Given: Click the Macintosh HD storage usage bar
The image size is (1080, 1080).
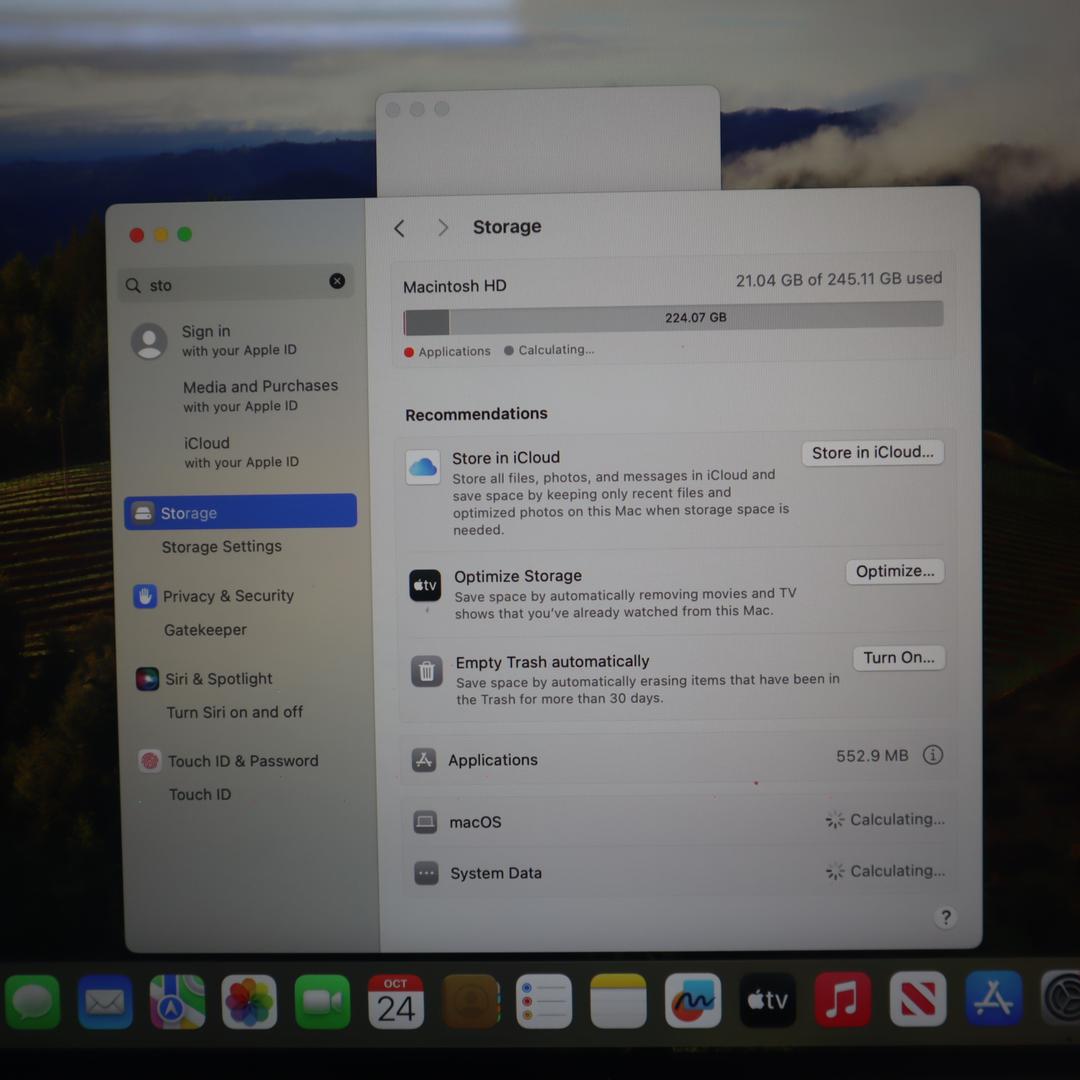Looking at the screenshot, I should 673,318.
